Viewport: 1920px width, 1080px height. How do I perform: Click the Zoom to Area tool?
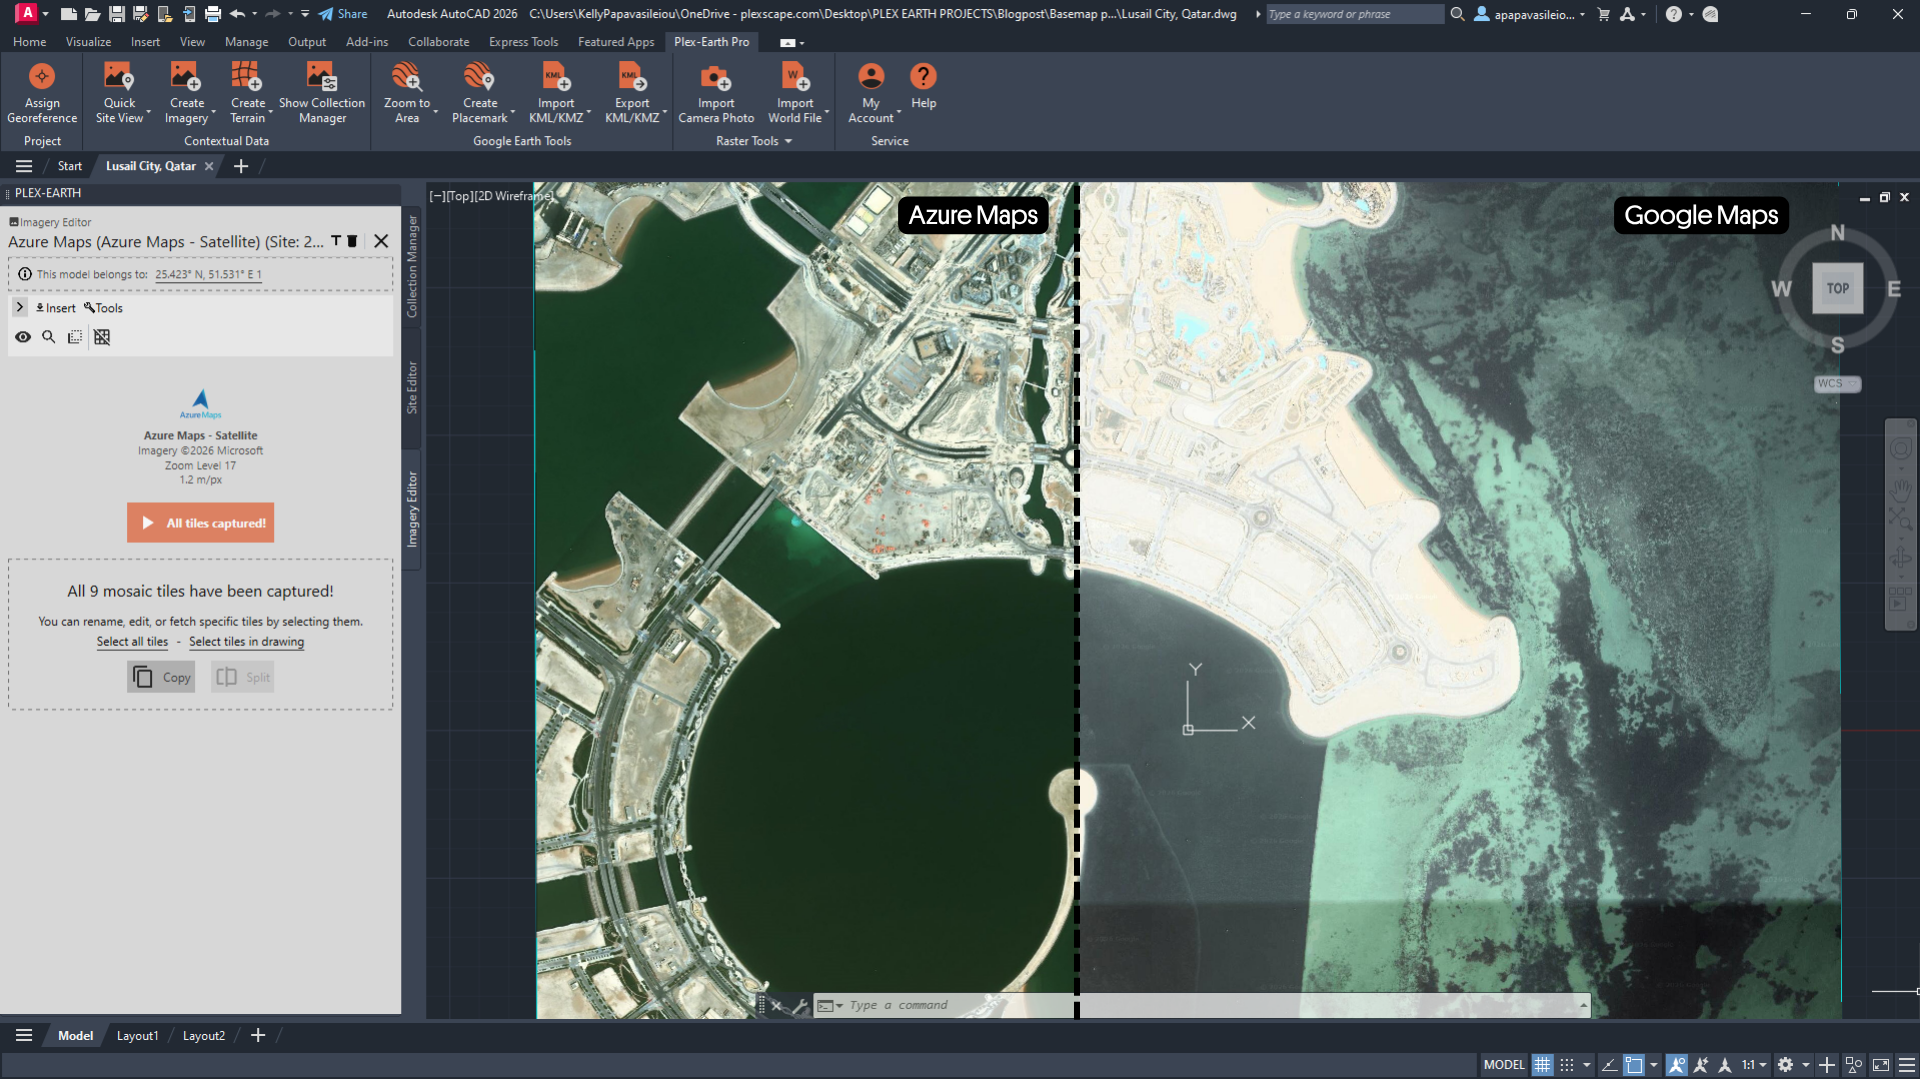[407, 93]
